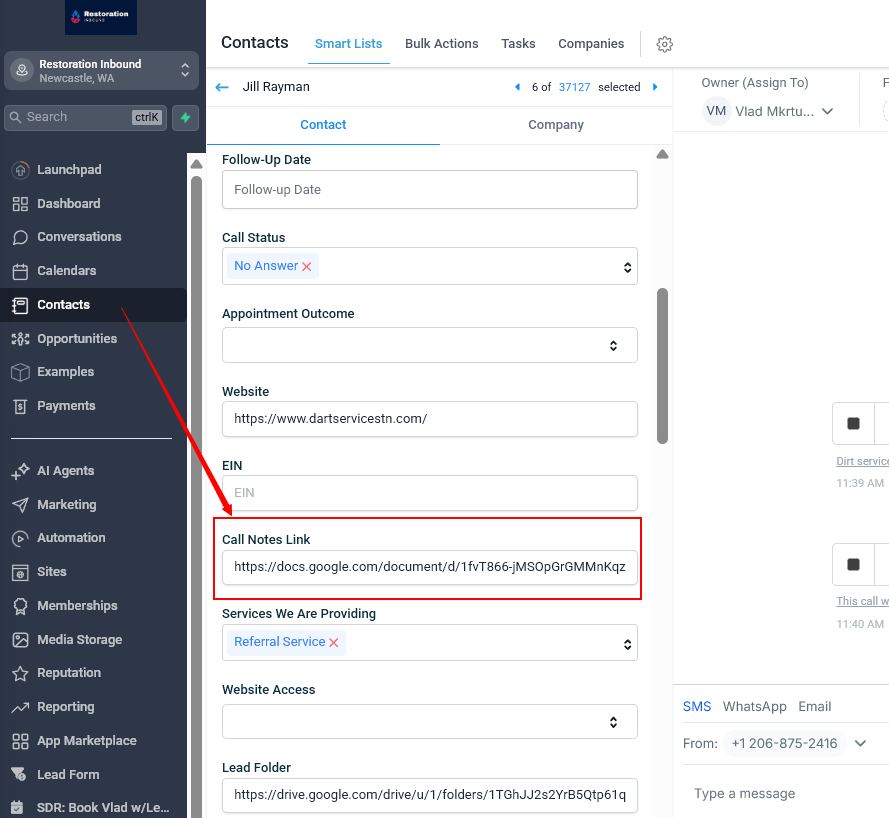Click the Call Notes Link input field

pos(429,567)
